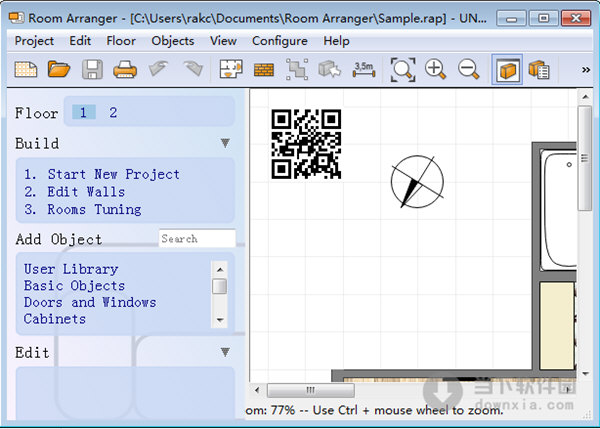600x429 pixels.
Task: Collapse the Build section arrow
Action: [x=225, y=144]
